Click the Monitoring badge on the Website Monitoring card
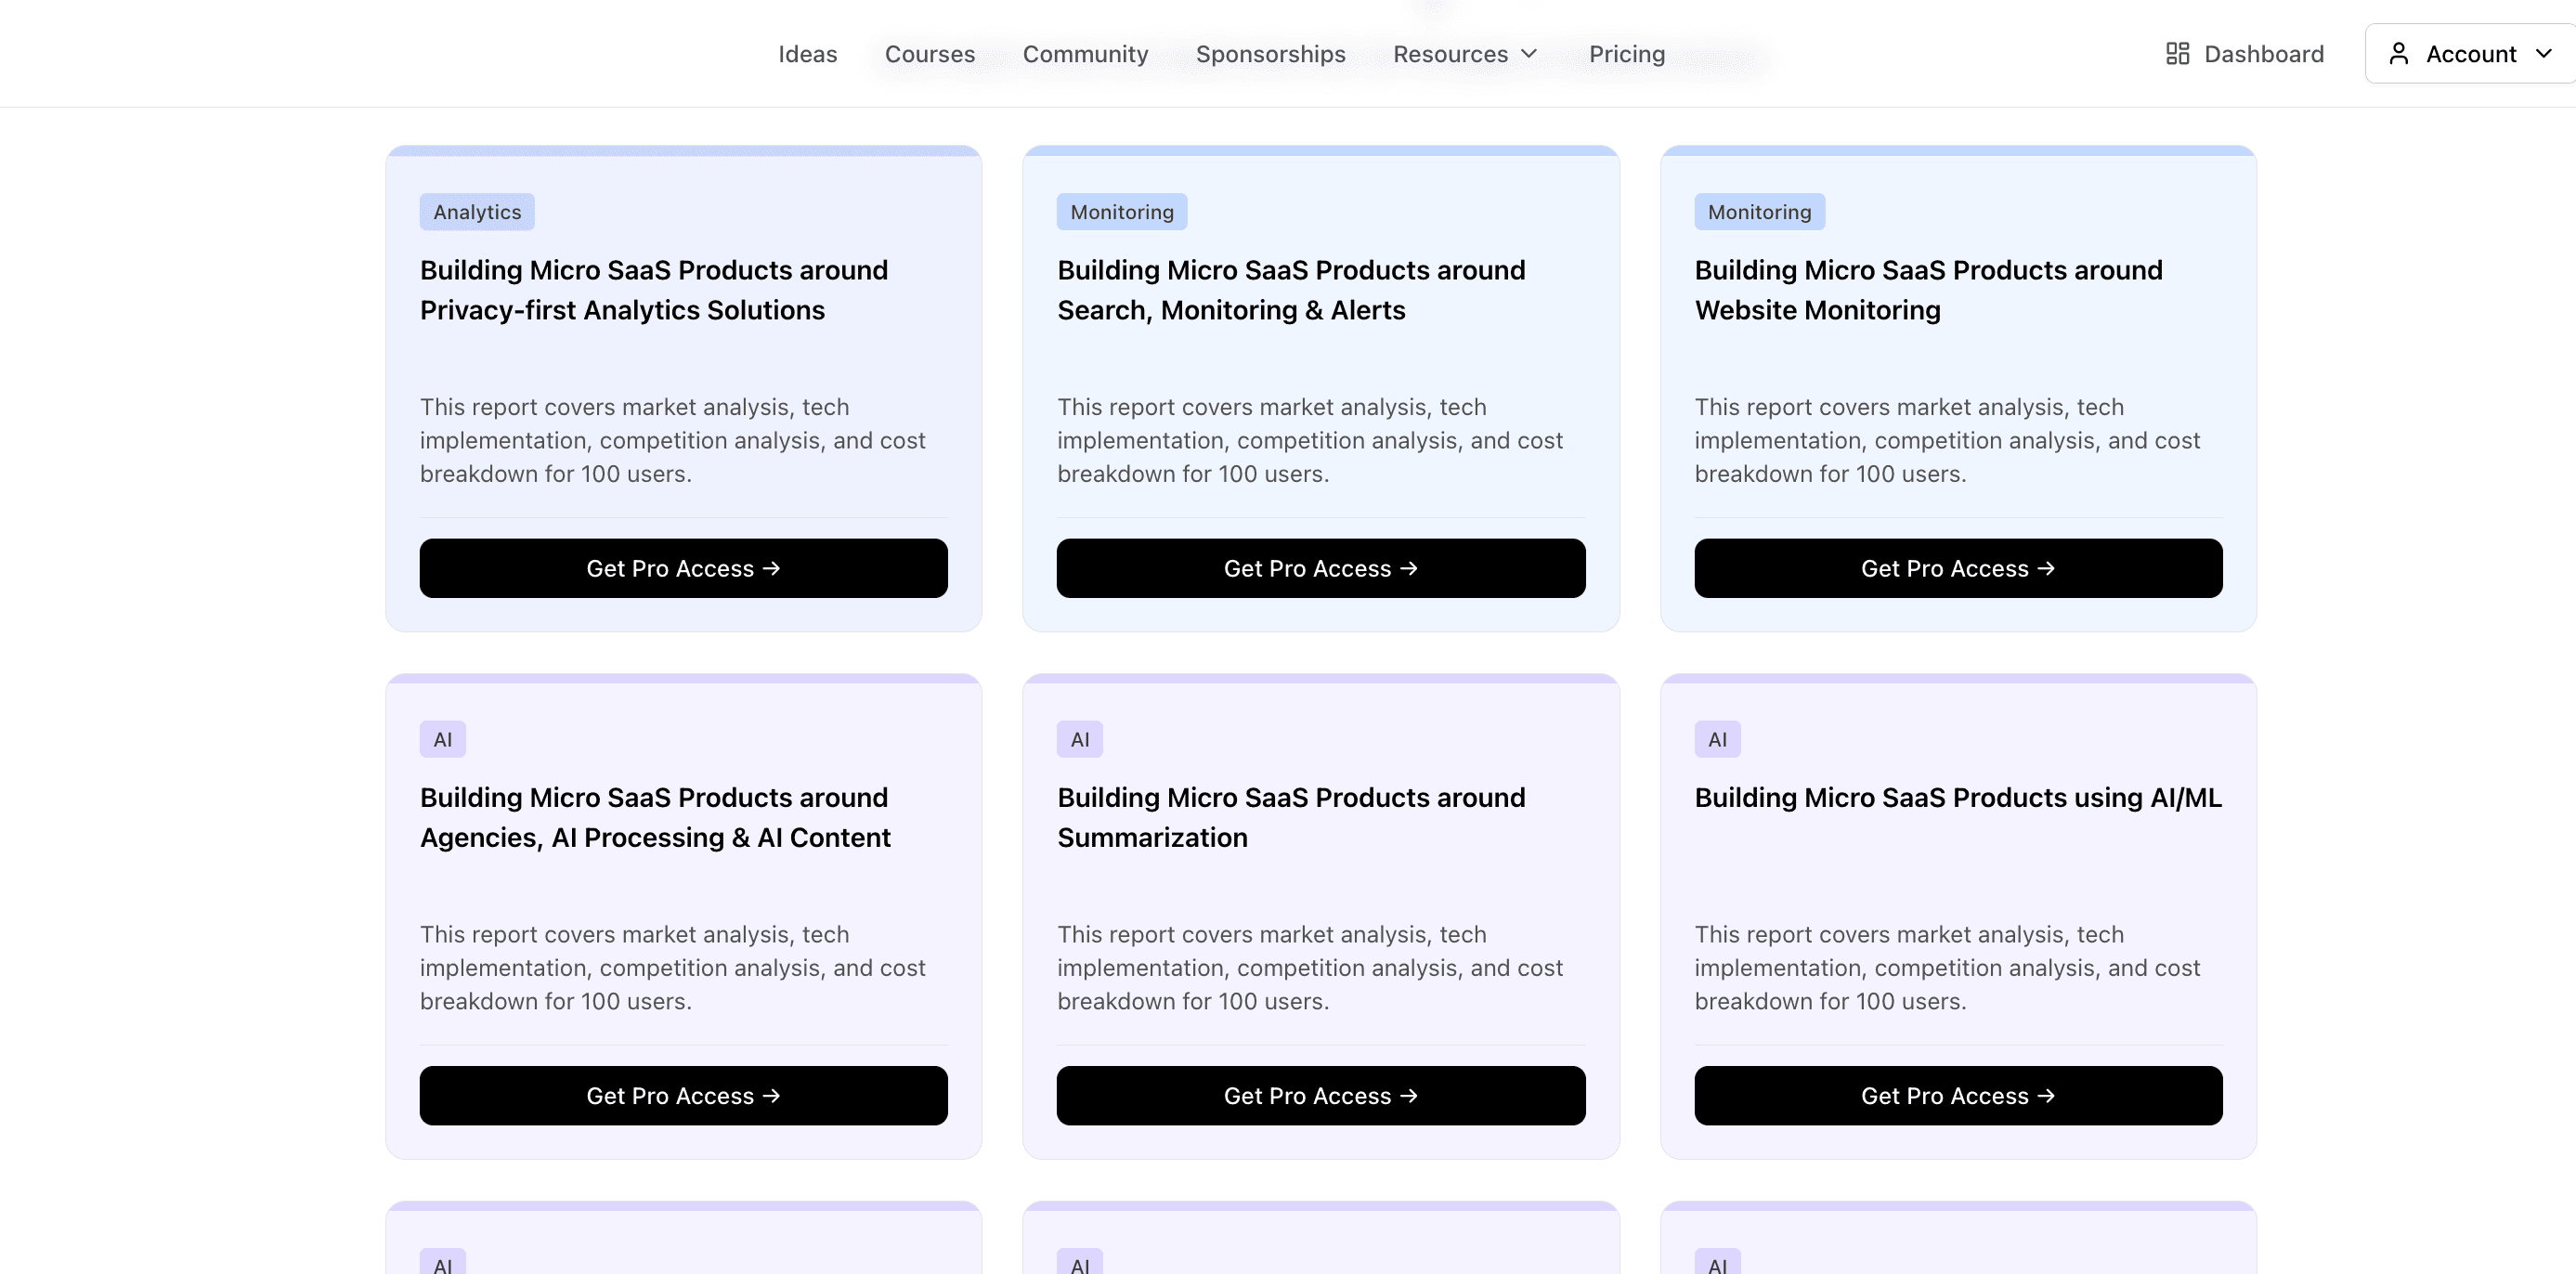This screenshot has width=2576, height=1274. 1759,211
